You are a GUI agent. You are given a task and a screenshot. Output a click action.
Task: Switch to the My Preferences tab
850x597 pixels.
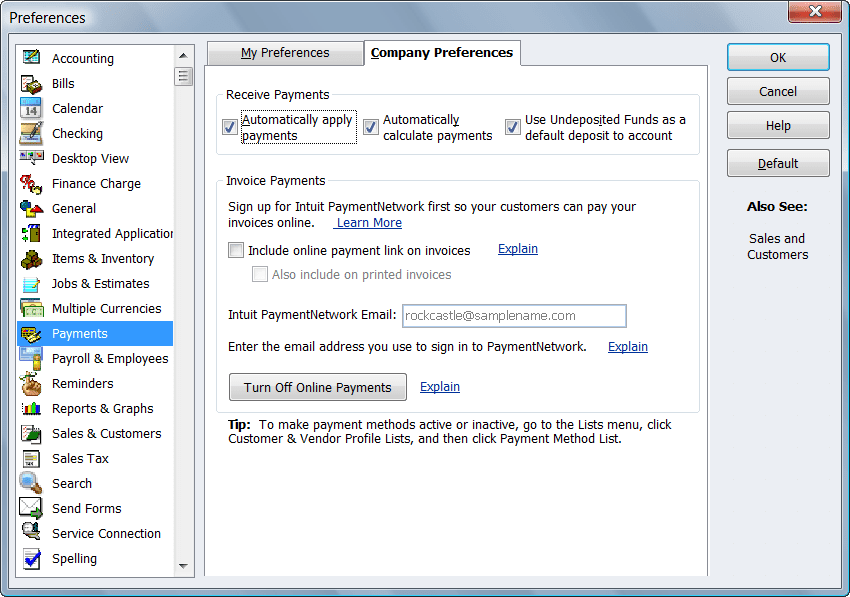point(284,52)
